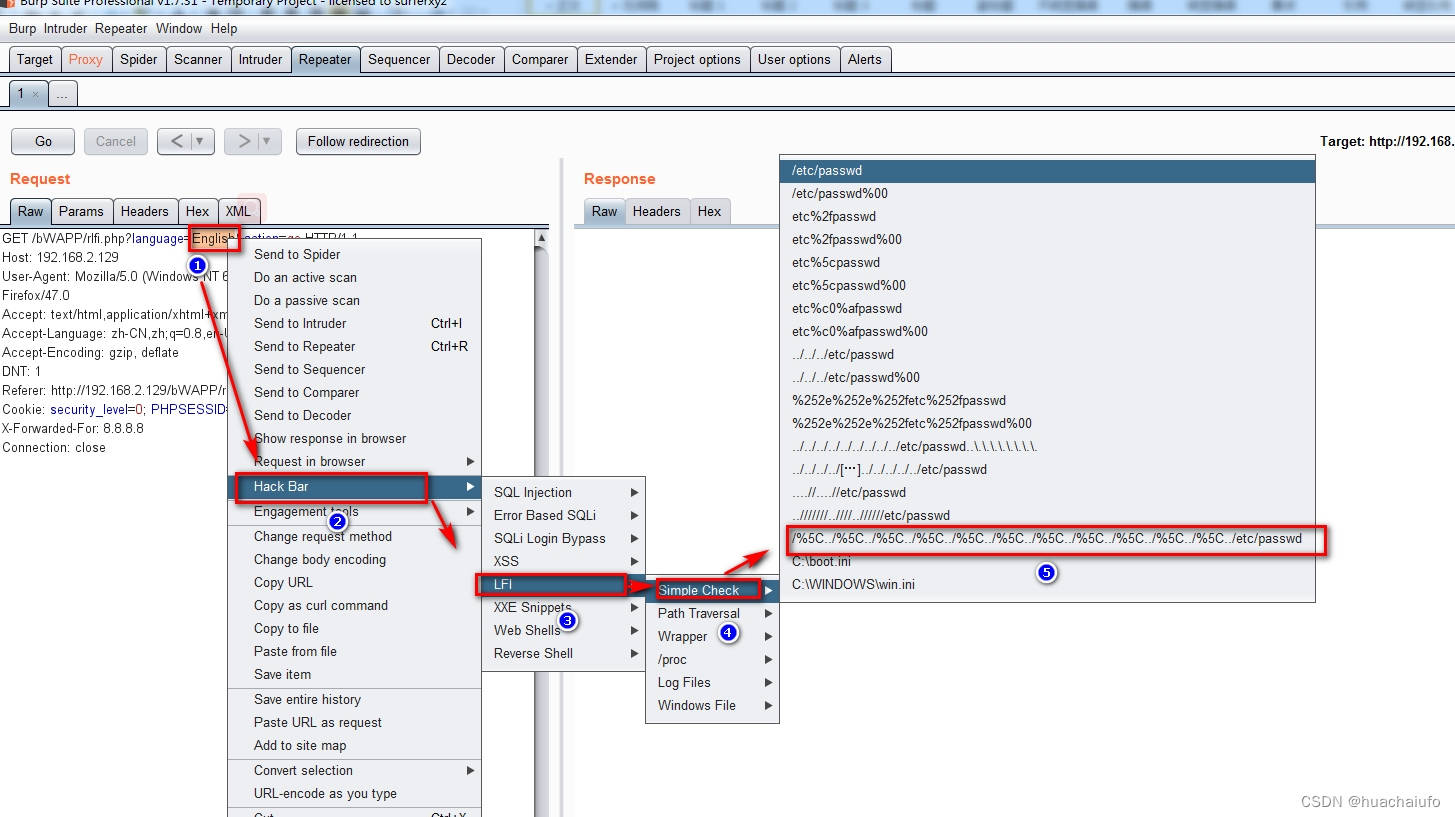
Task: Open the Window menu
Action: point(179,28)
